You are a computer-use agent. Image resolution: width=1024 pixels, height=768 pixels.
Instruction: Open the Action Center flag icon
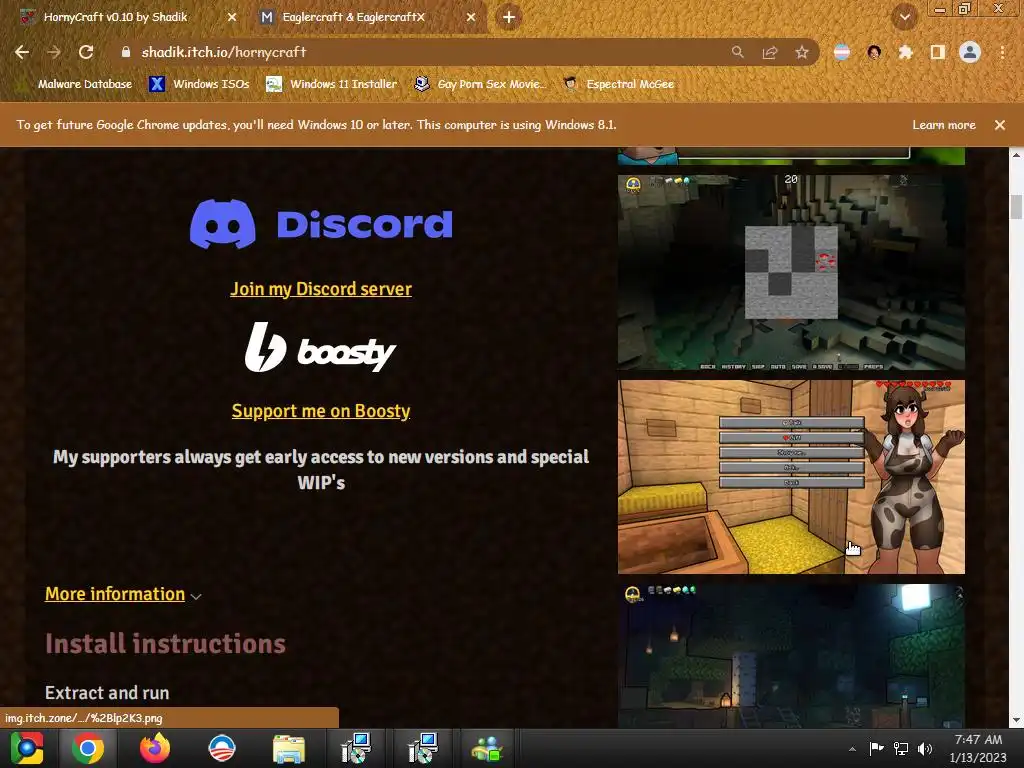pyautogui.click(x=876, y=748)
